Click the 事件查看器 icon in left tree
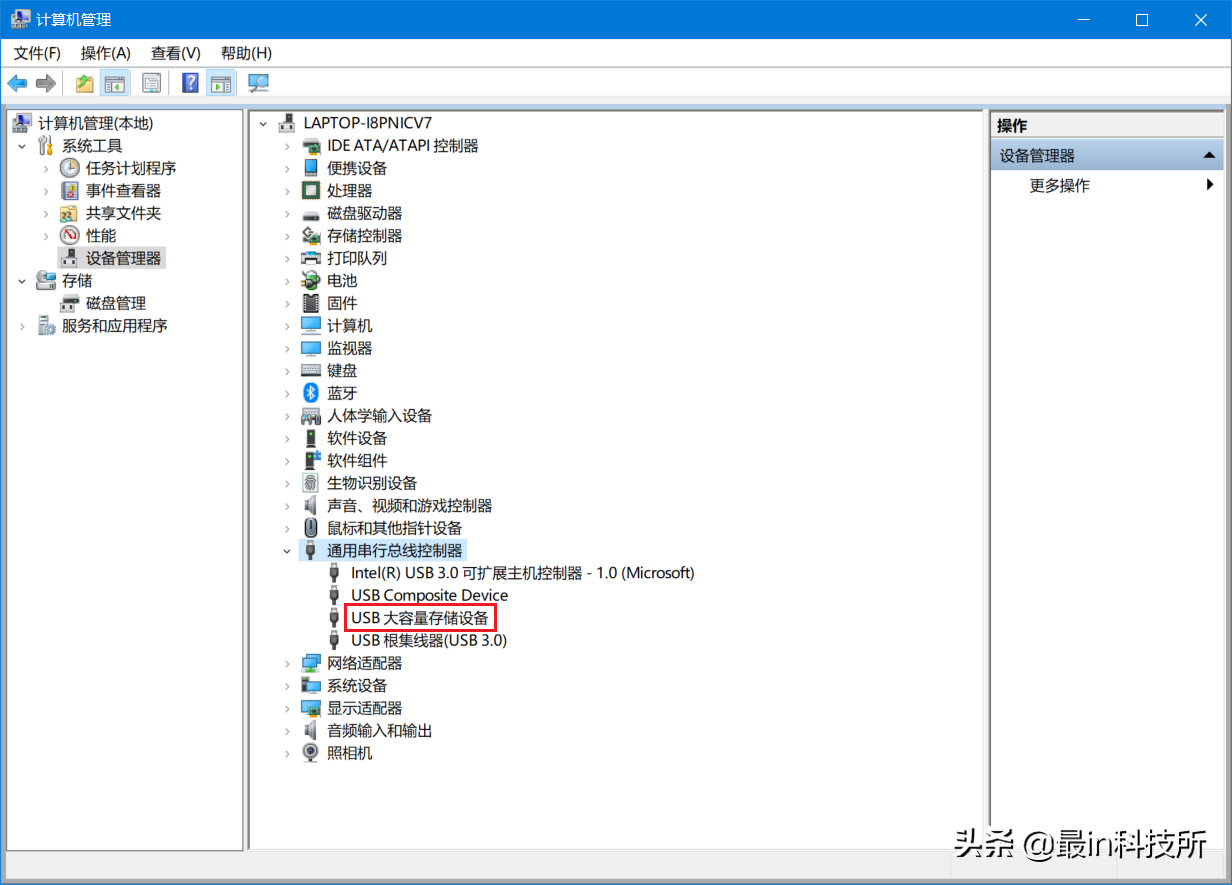The width and height of the screenshot is (1232, 885). (69, 191)
